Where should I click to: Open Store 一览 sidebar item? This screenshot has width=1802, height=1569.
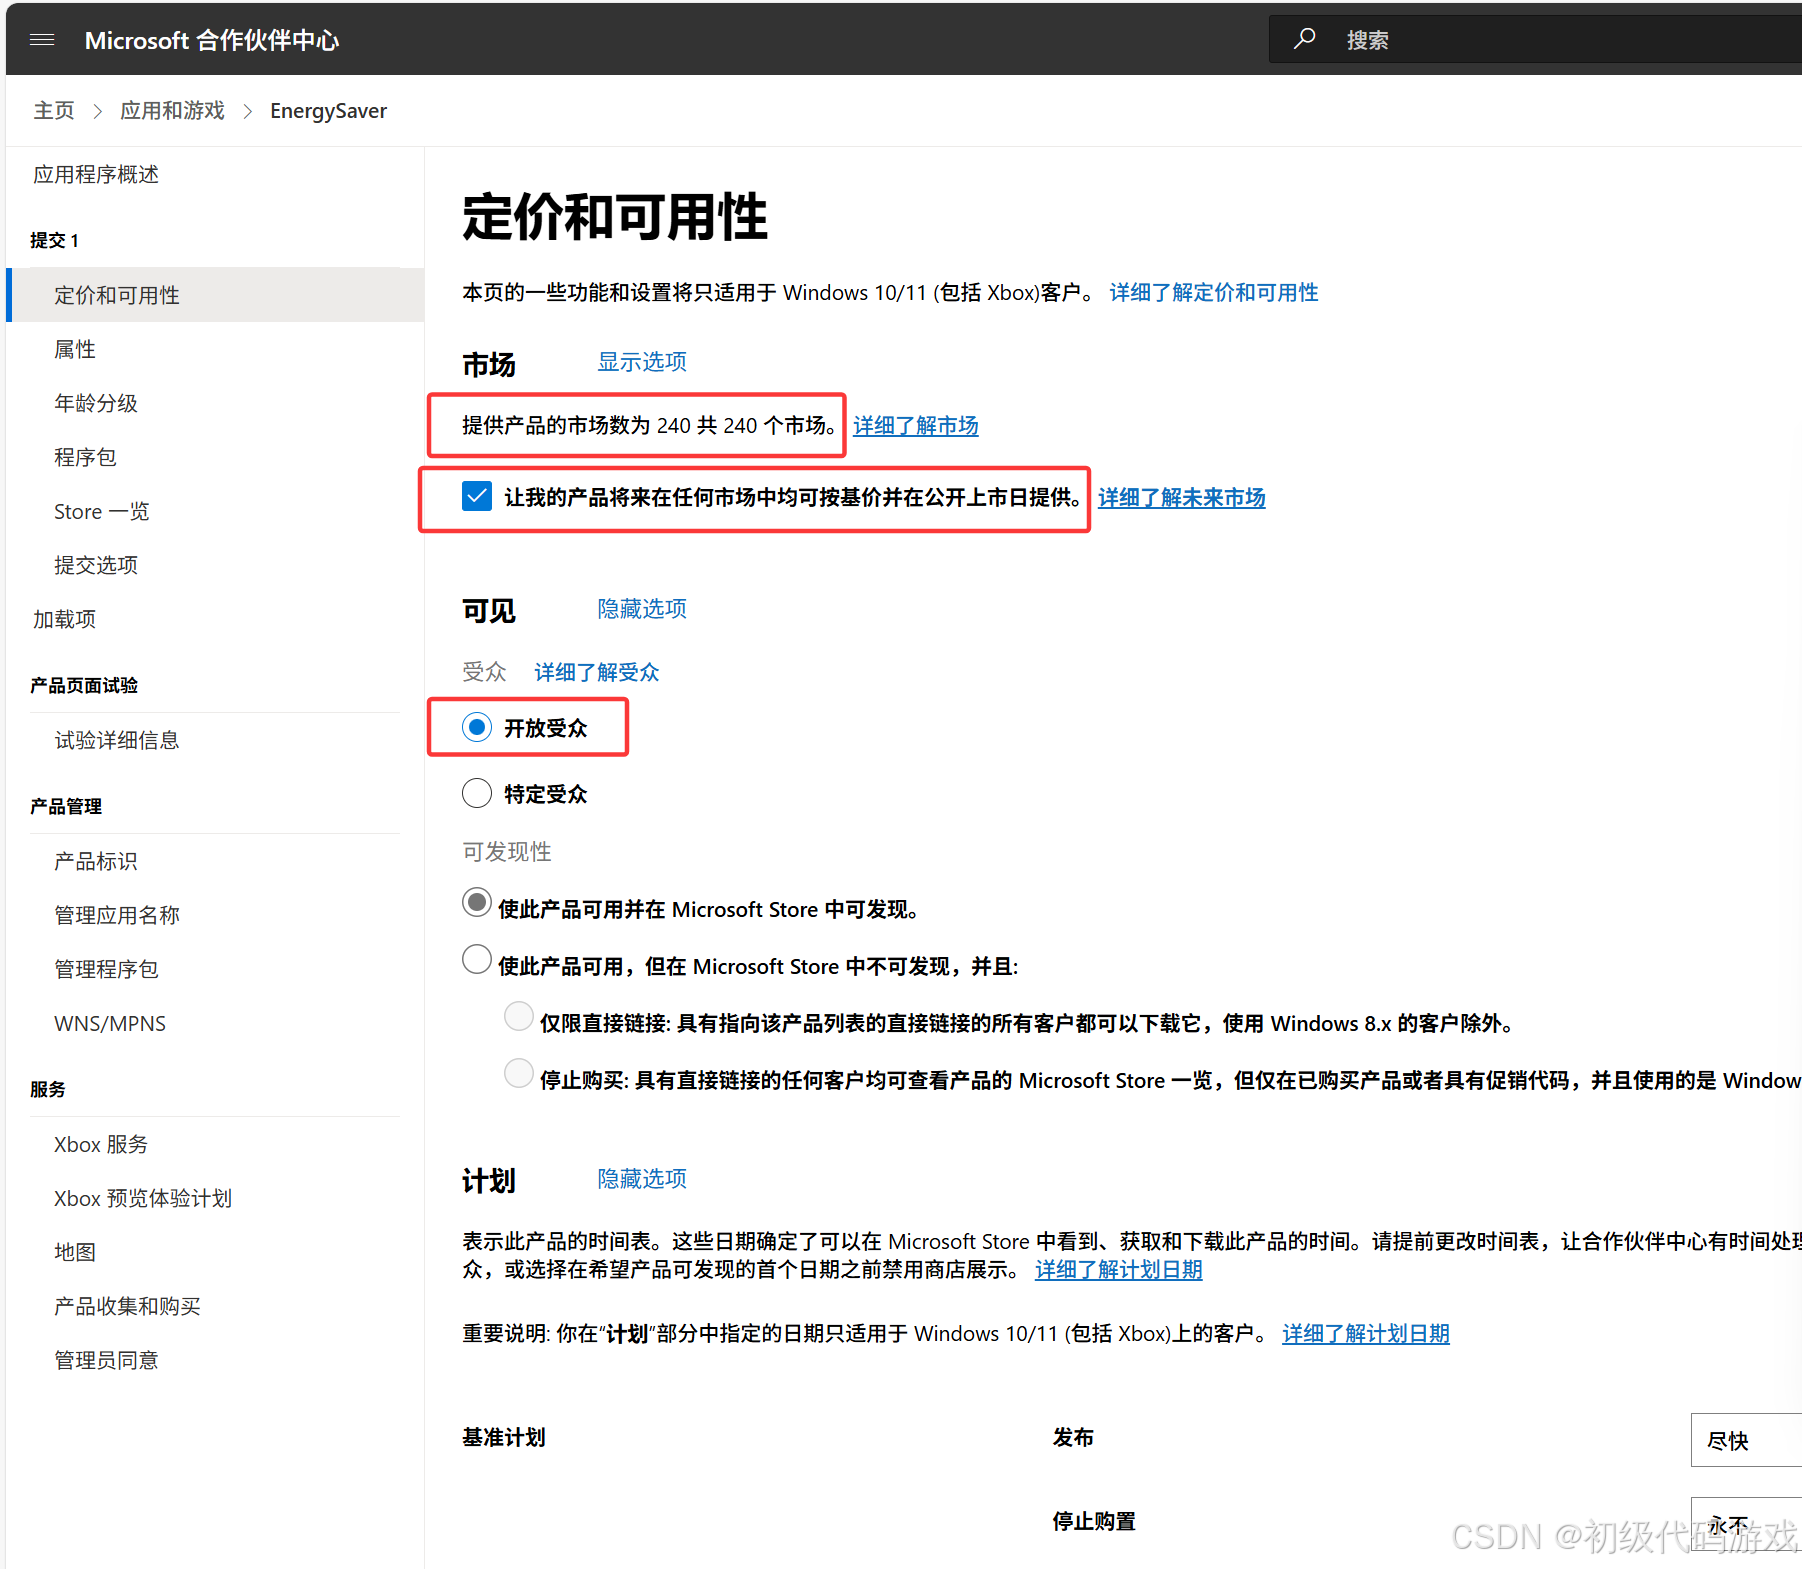click(x=101, y=511)
